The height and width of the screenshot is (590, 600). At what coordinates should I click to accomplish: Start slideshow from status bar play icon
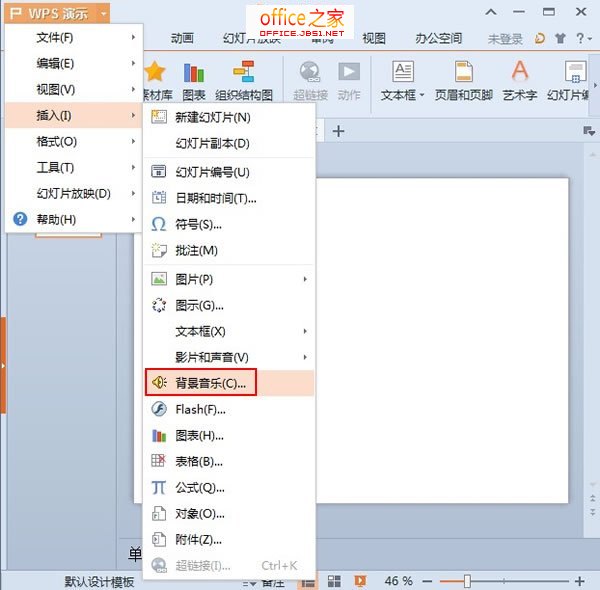(360, 581)
